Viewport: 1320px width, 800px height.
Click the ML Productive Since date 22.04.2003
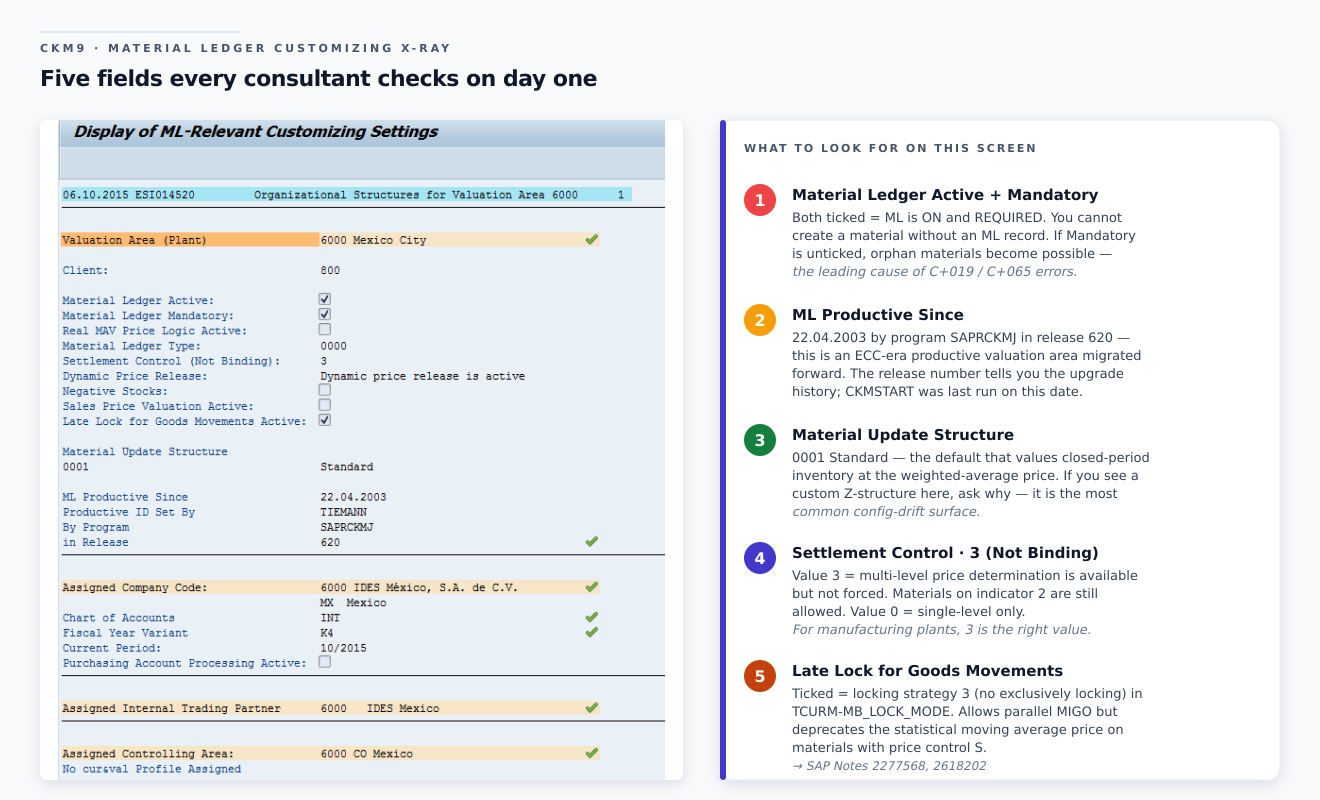pyautogui.click(x=353, y=497)
